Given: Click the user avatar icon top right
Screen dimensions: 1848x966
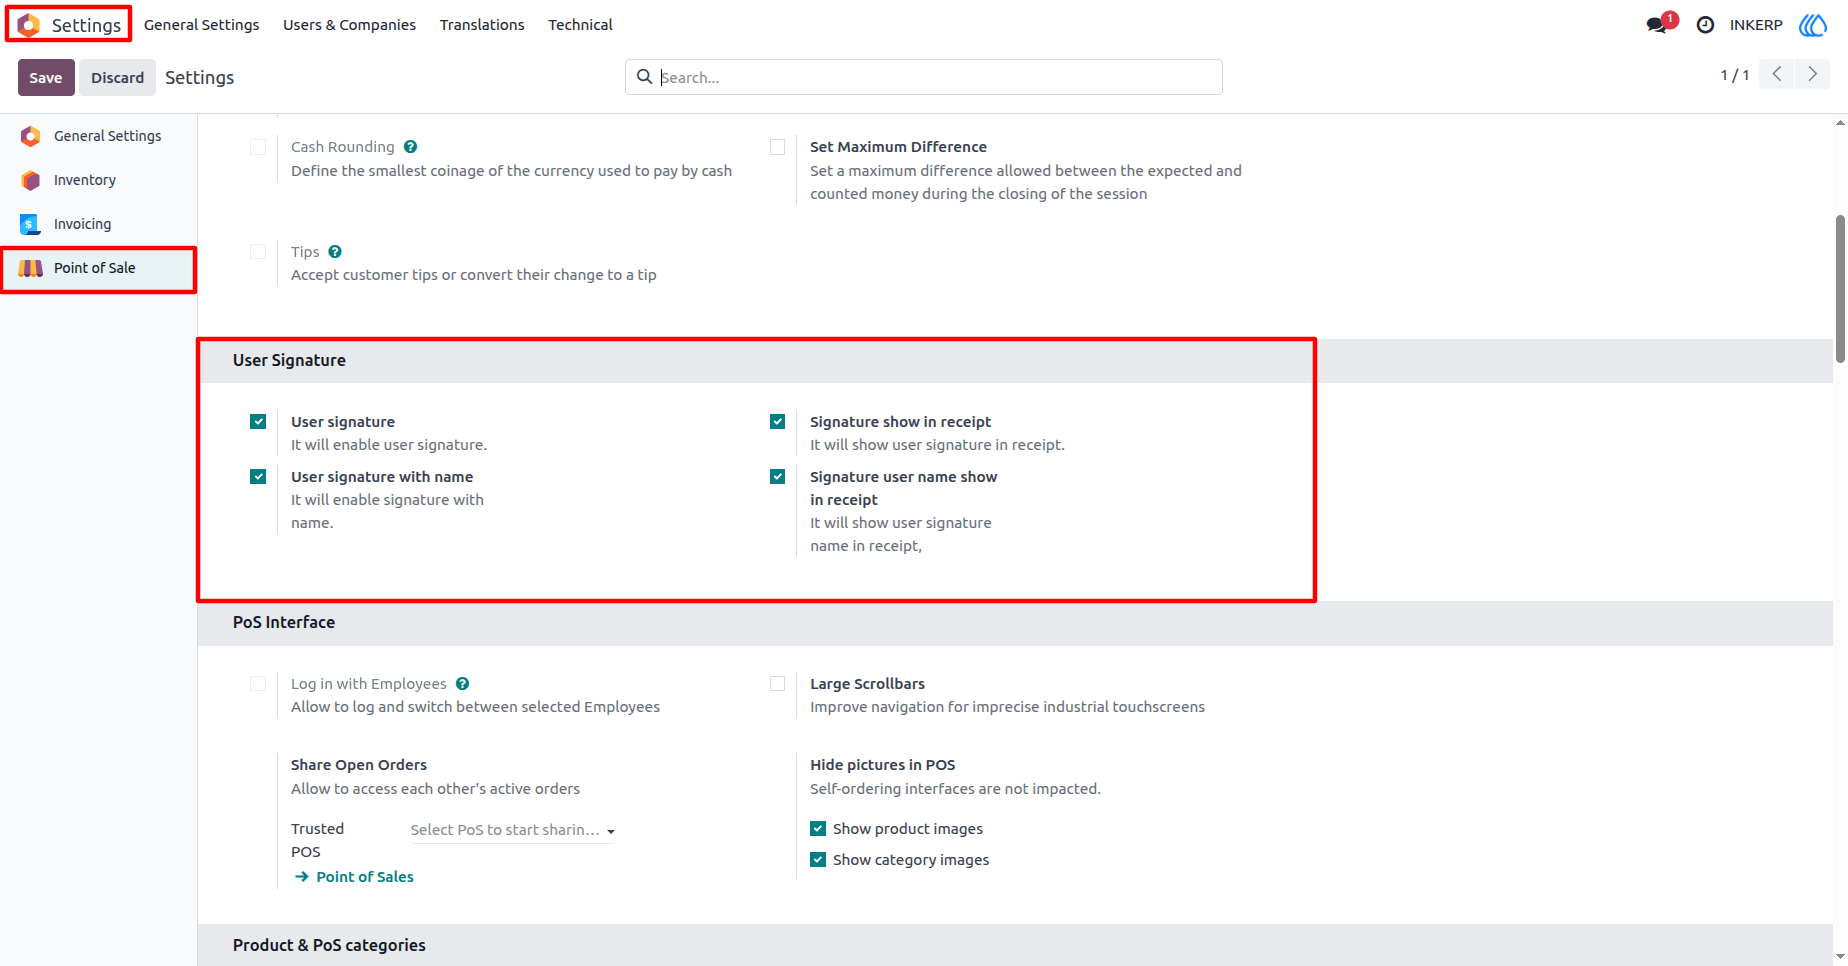Looking at the screenshot, I should click(1812, 25).
